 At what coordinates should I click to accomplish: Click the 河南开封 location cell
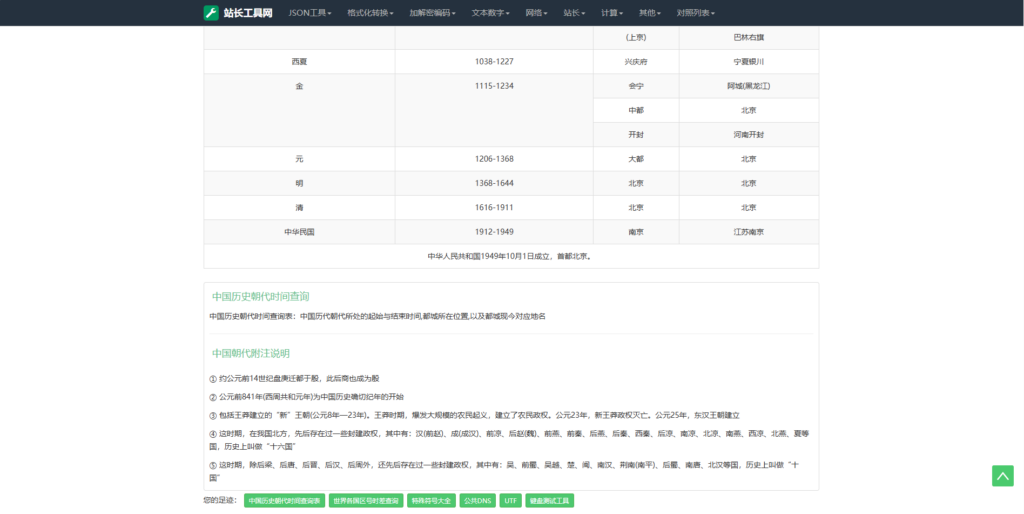pyautogui.click(x=748, y=135)
